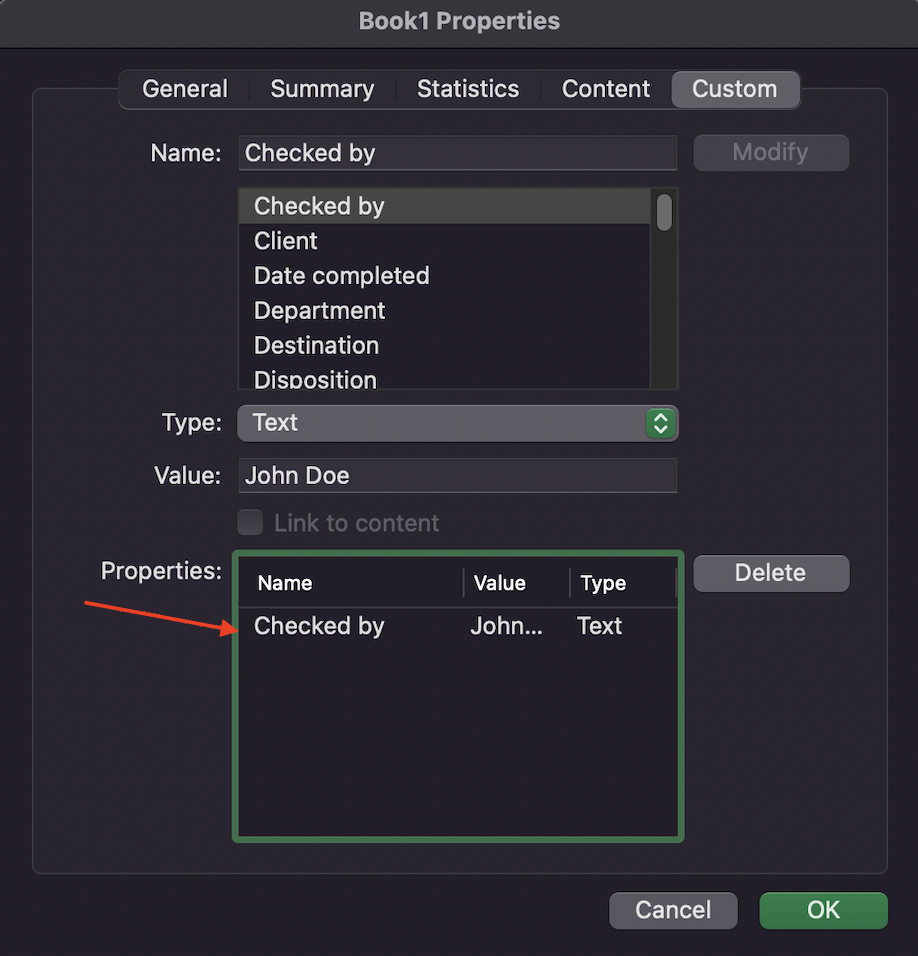Dismiss dialog with Cancel button
918x956 pixels.
pyautogui.click(x=673, y=910)
